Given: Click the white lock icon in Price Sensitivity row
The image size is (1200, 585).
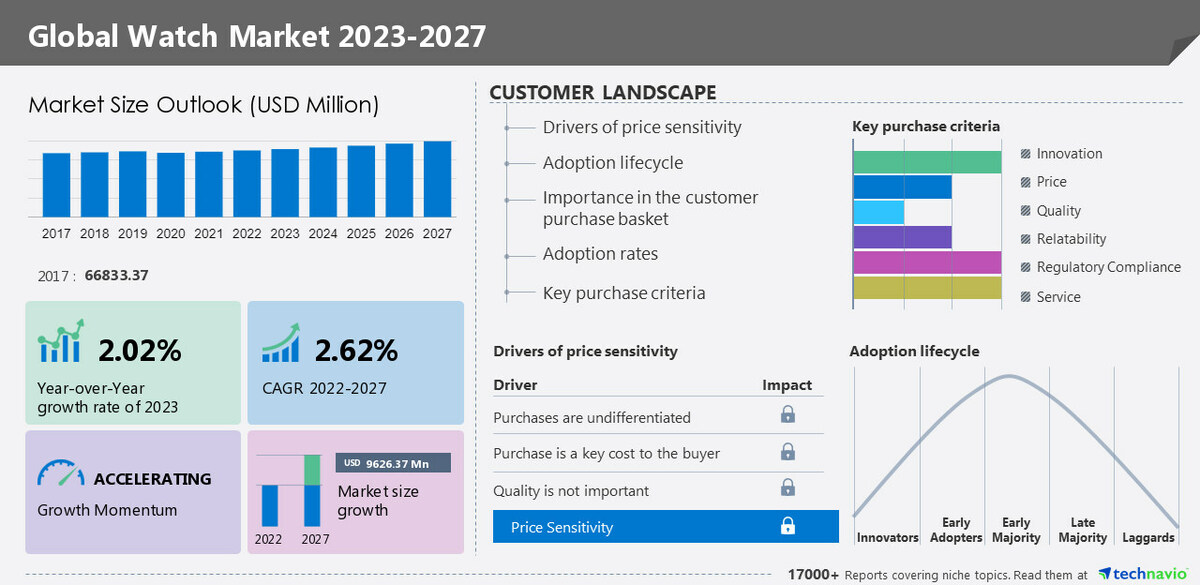Looking at the screenshot, I should 787,526.
